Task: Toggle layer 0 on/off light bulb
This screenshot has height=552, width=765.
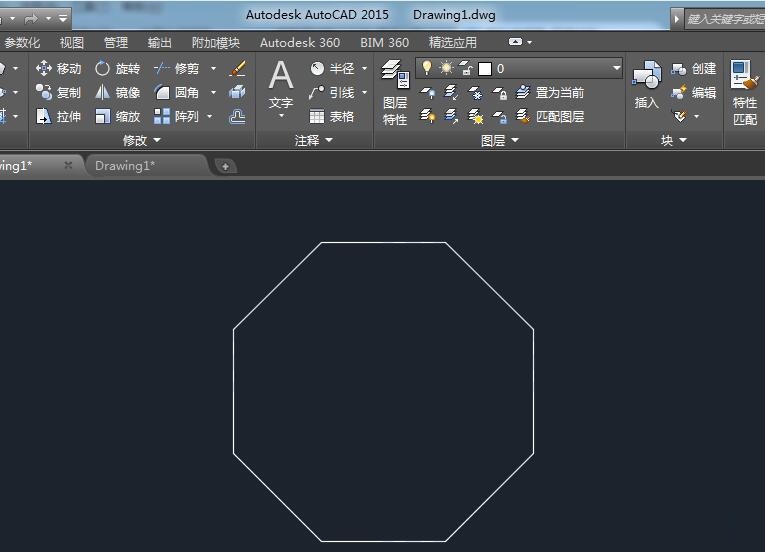Action: 427,68
